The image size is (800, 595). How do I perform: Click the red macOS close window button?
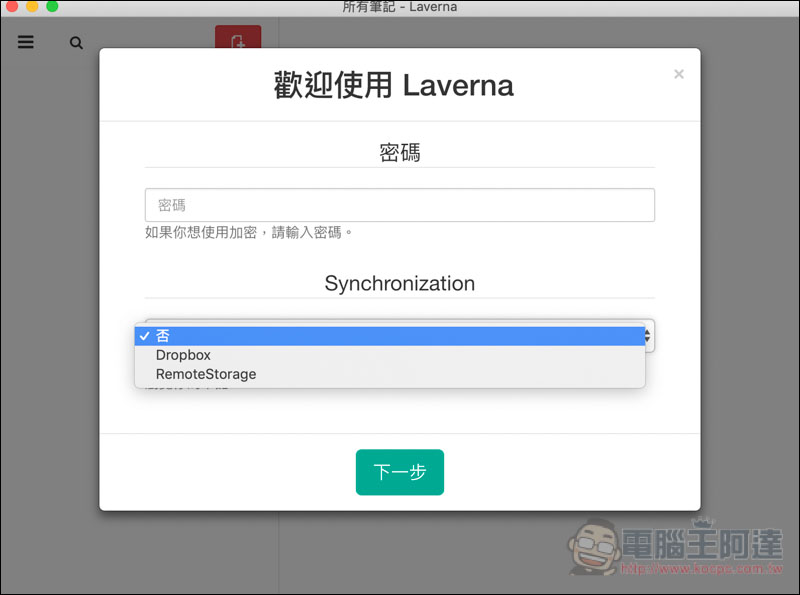[12, 7]
